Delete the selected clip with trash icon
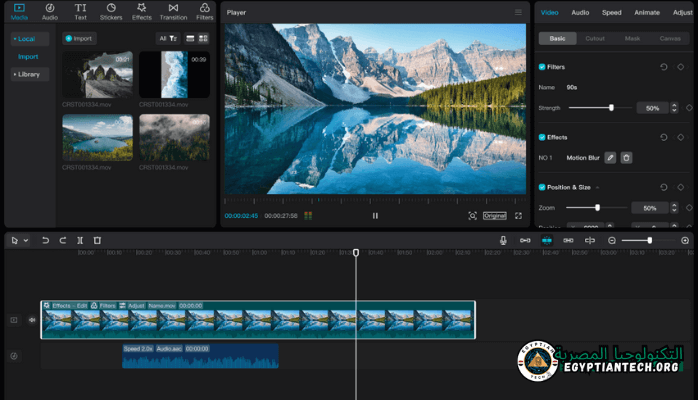 97,240
